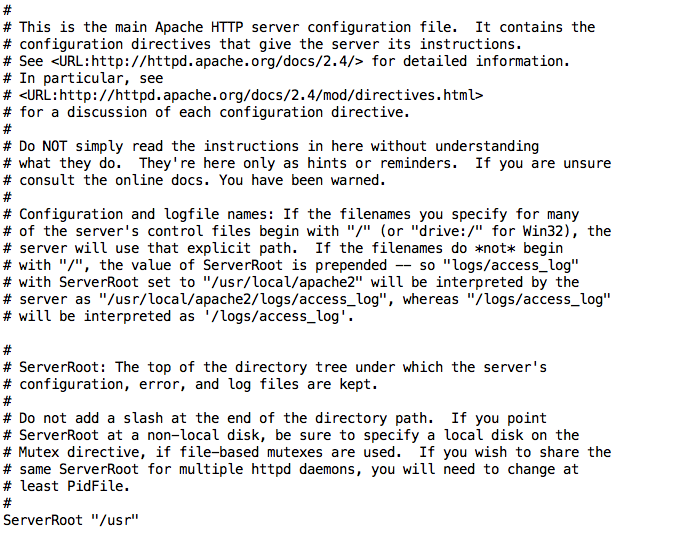Click "In particular, see" comment line
The height and width of the screenshot is (546, 673).
tap(83, 78)
